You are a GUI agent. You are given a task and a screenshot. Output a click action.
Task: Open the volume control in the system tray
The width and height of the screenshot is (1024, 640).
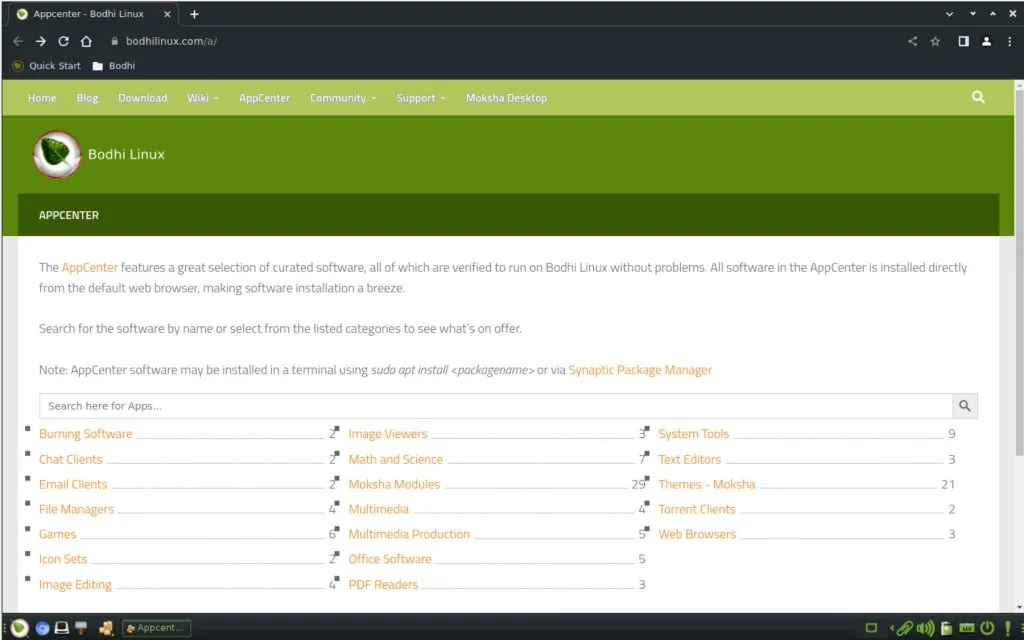coord(925,628)
